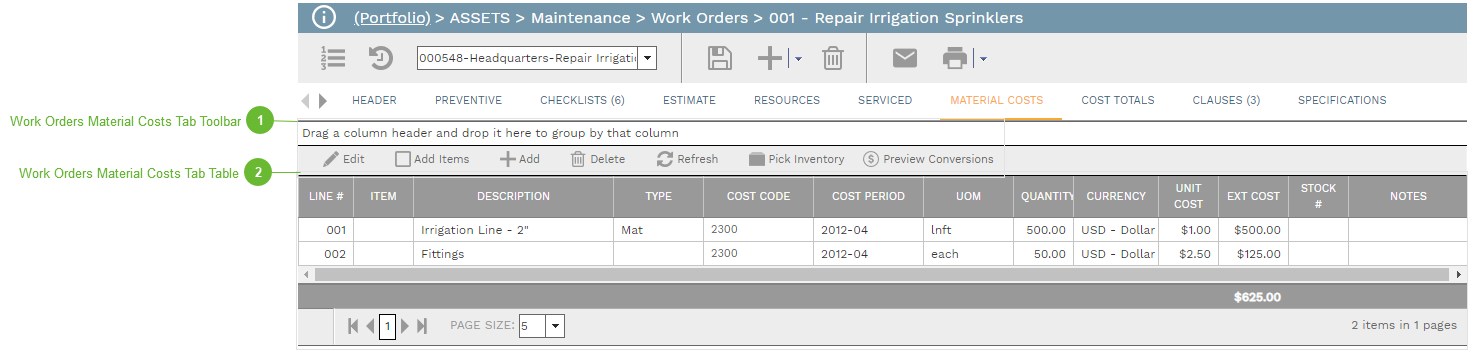Refresh the material costs table
The width and height of the screenshot is (1473, 360).
pos(687,159)
